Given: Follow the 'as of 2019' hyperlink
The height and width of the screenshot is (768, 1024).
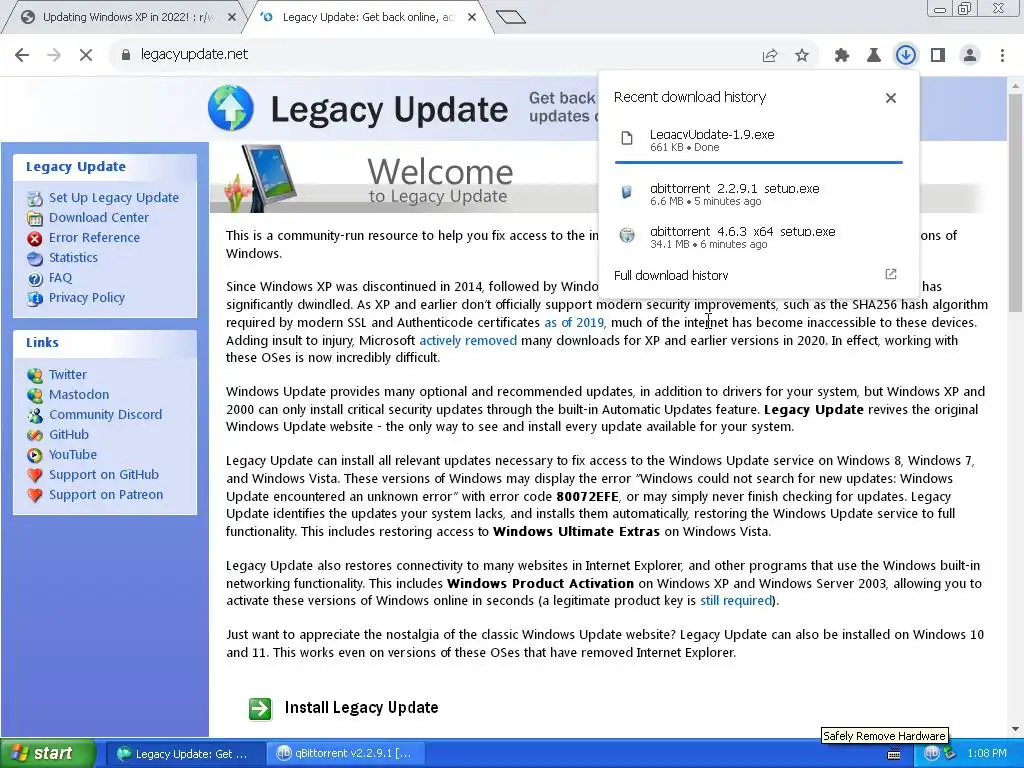Looking at the screenshot, I should 574,323.
